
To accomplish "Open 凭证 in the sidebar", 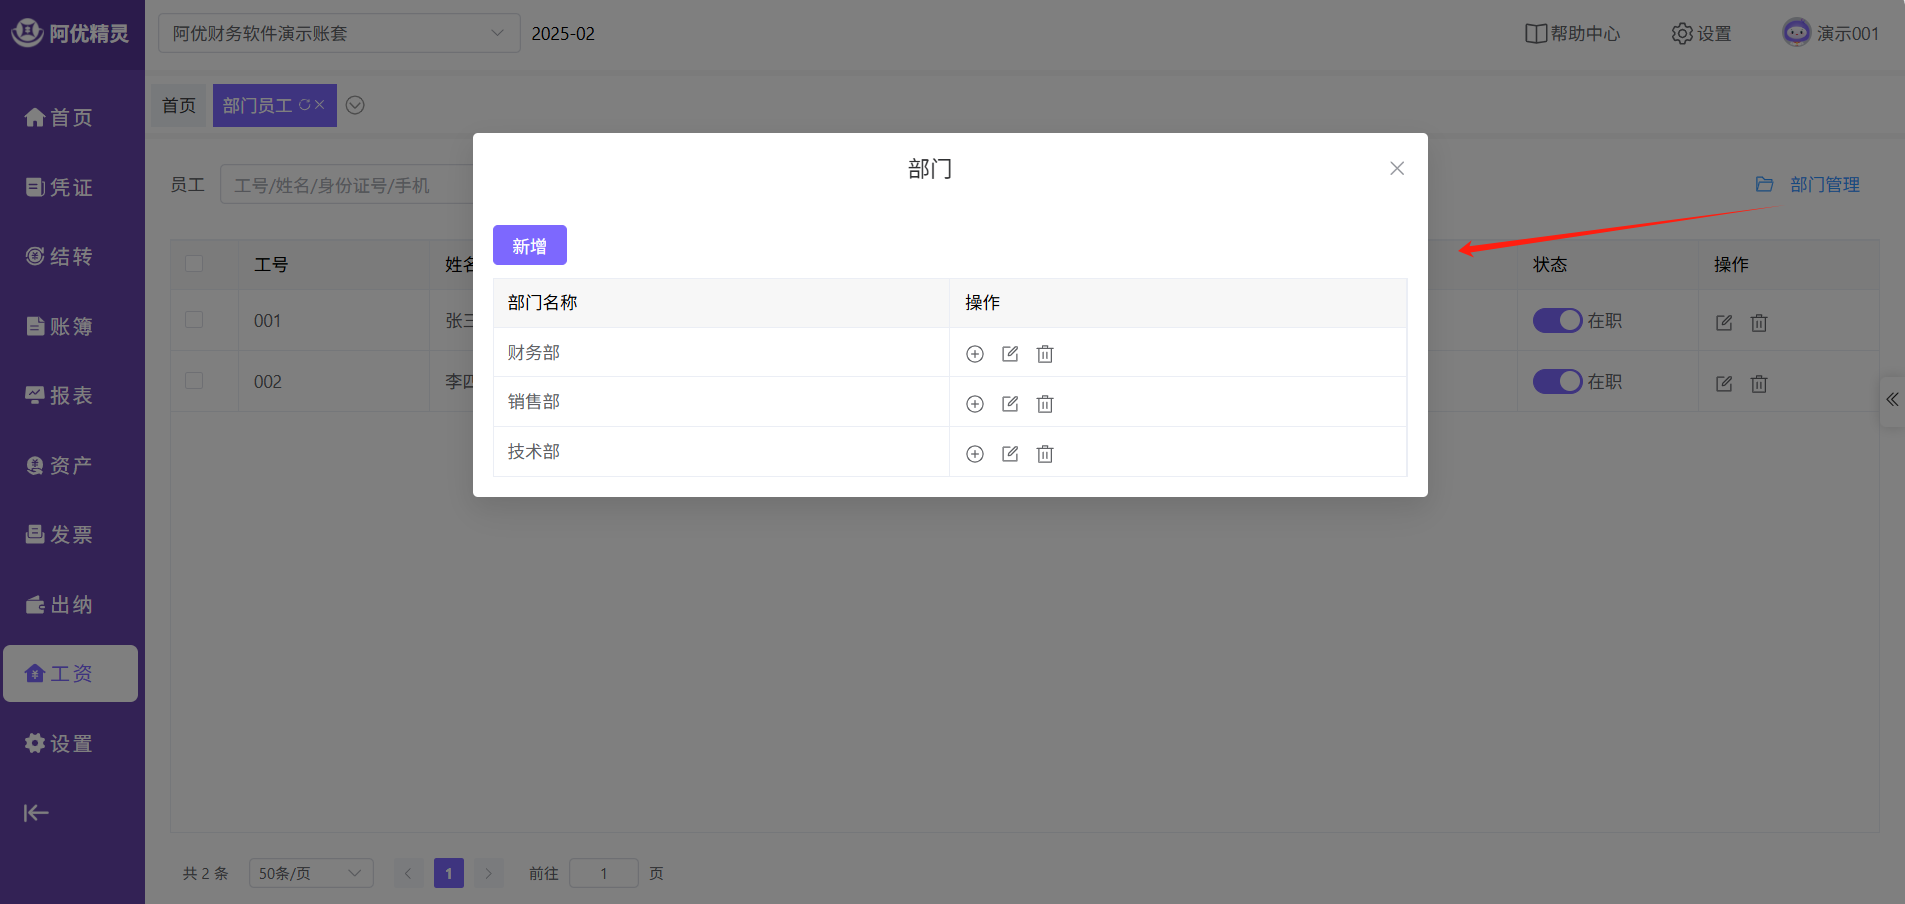I will [60, 187].
